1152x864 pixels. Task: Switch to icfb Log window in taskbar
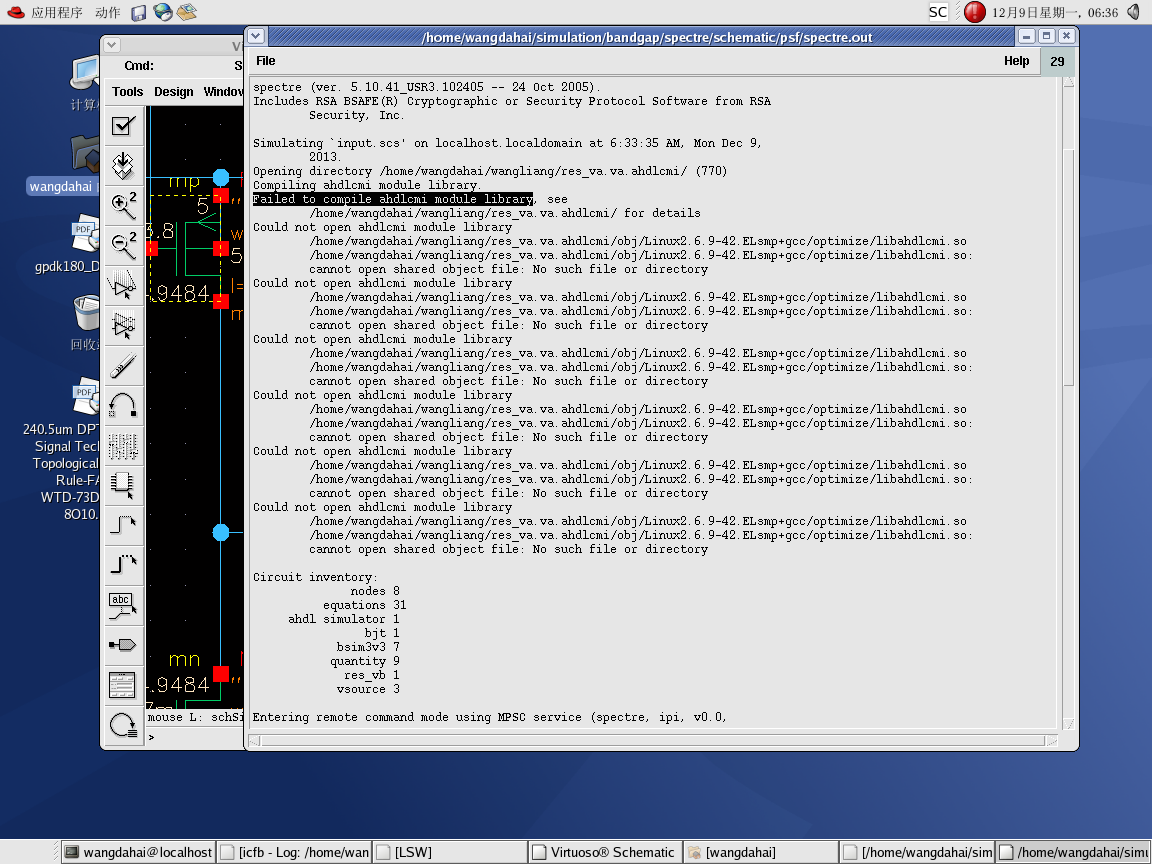[295, 852]
